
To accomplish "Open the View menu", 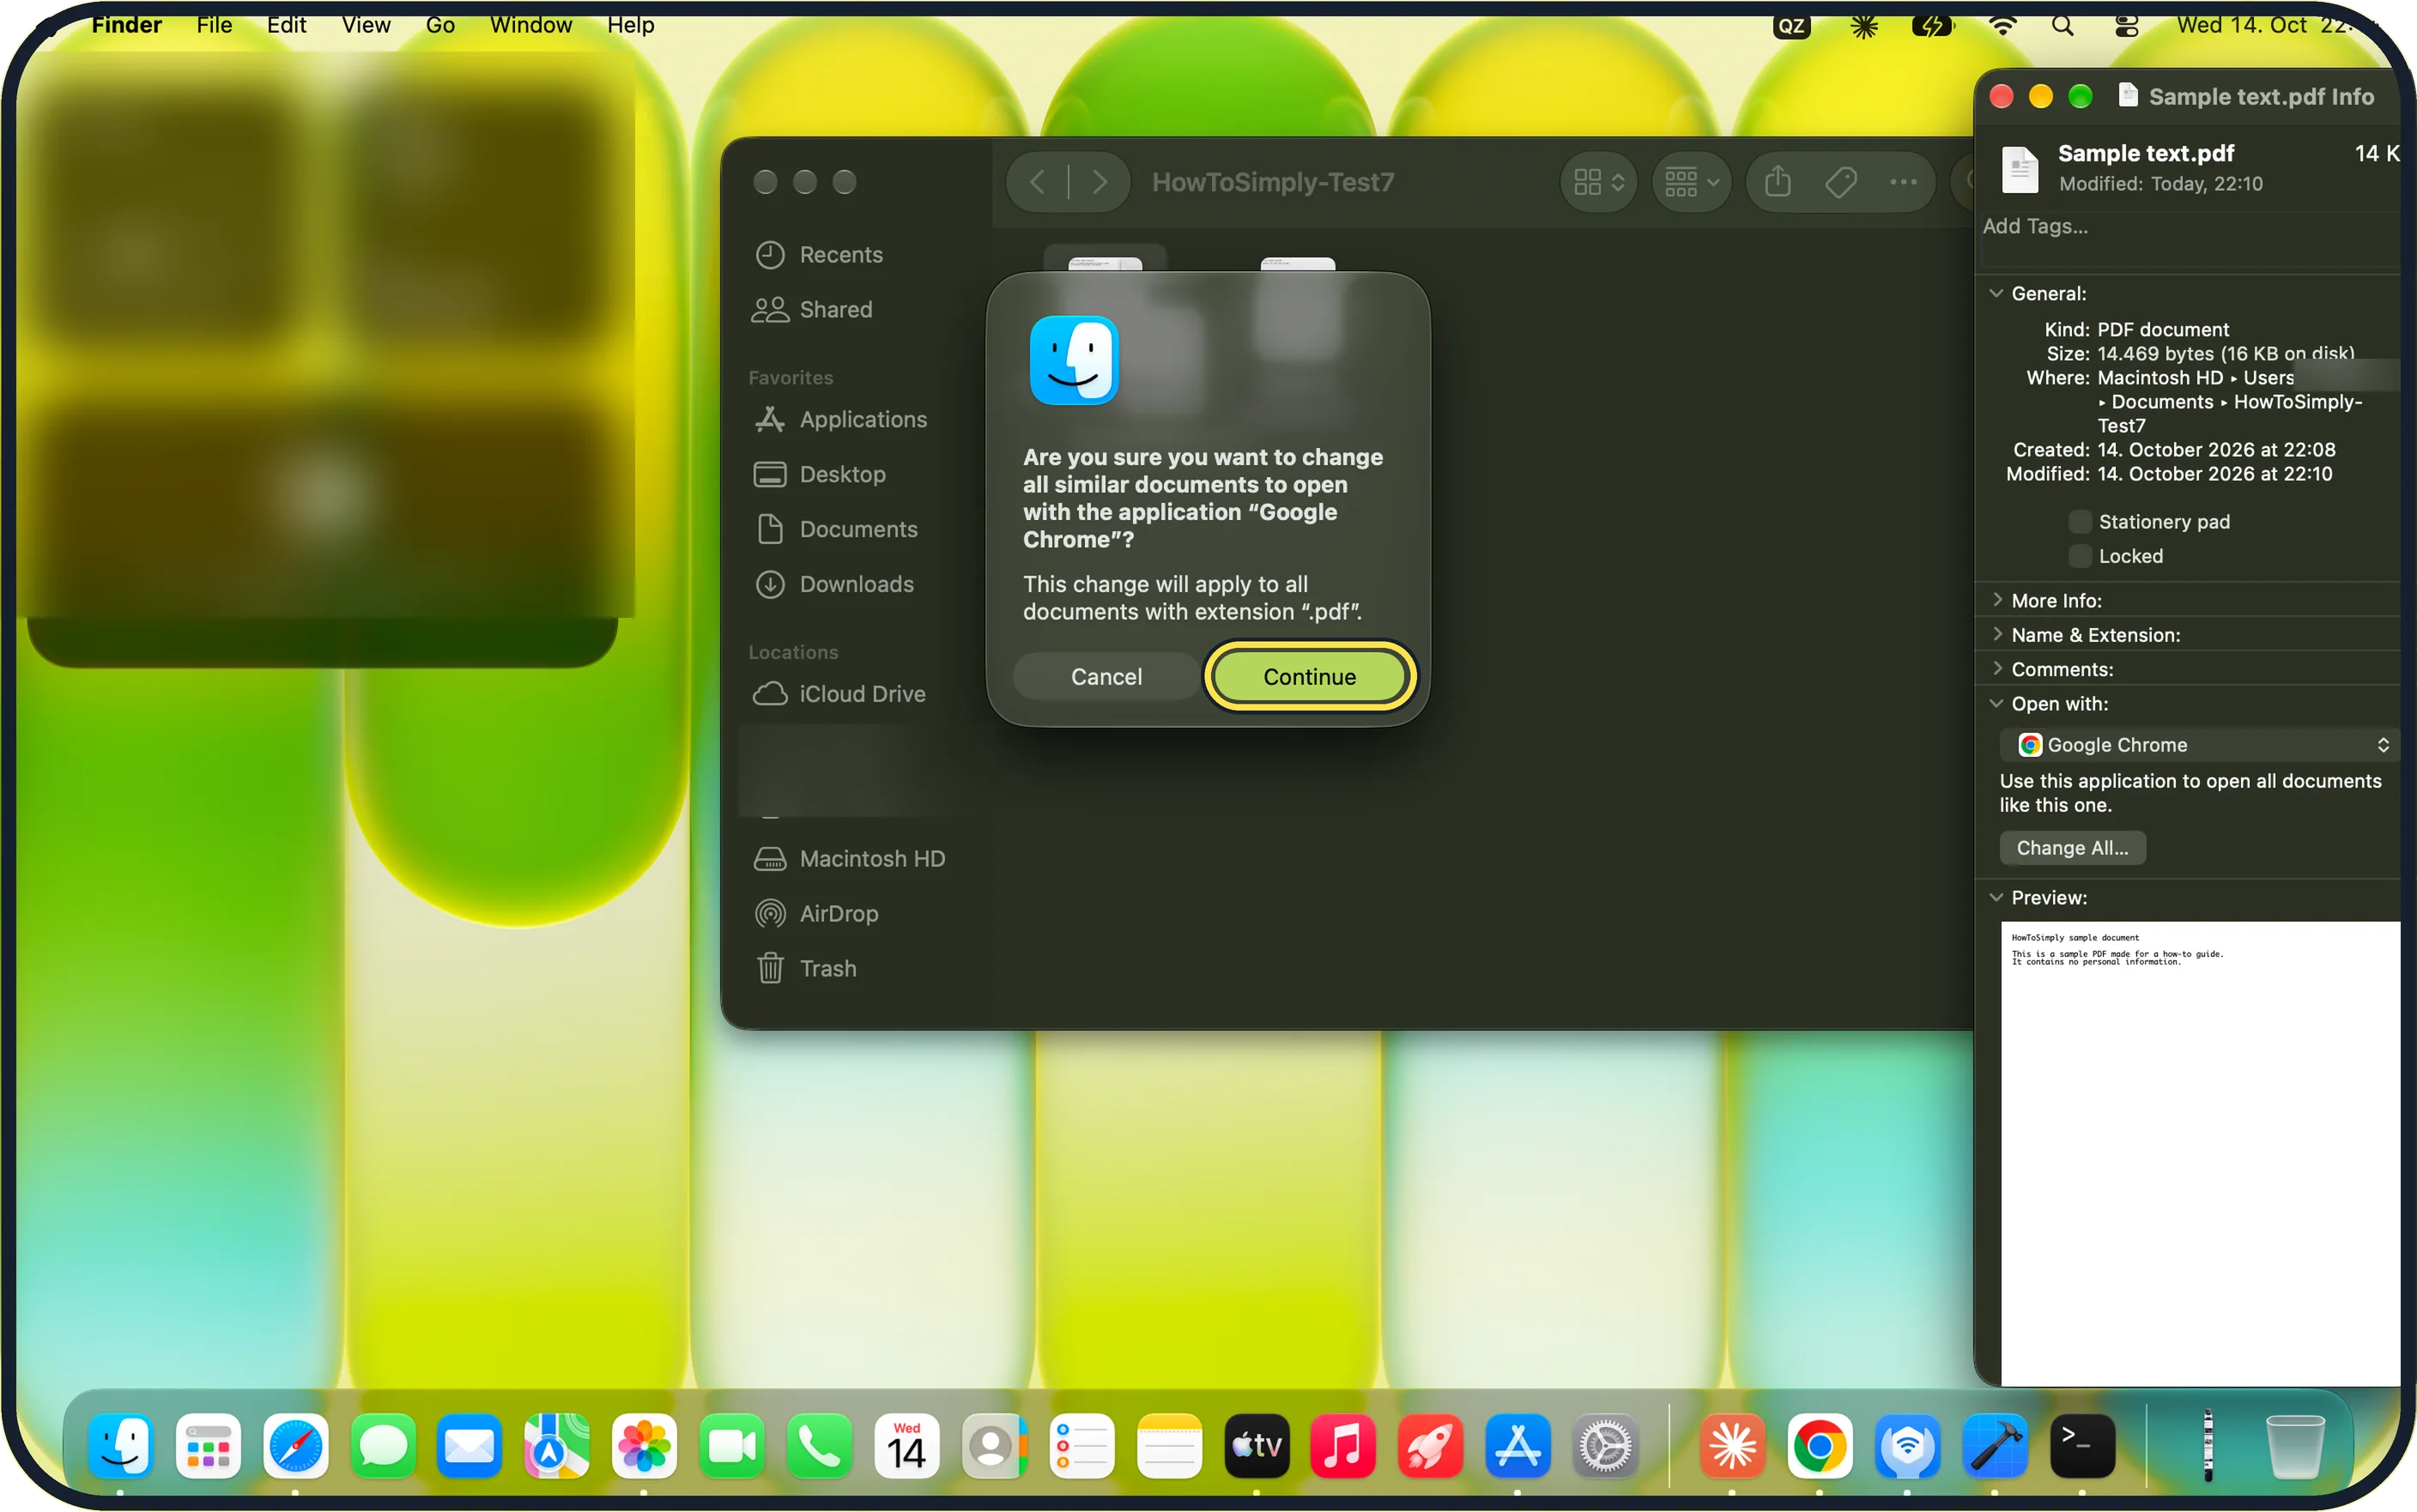I will tap(366, 25).
